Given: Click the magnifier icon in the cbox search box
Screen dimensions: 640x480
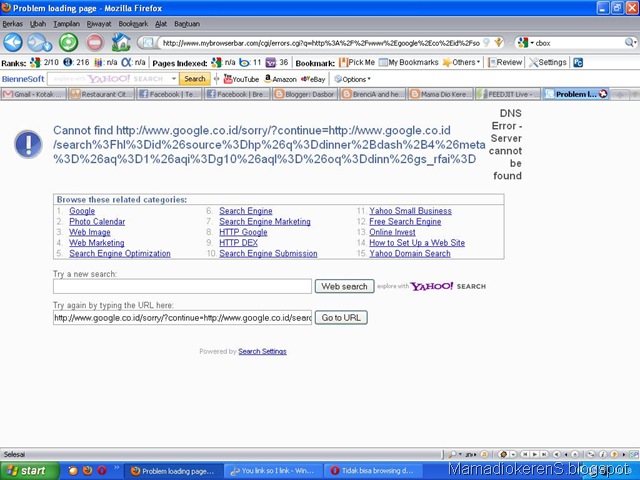Looking at the screenshot, I should point(629,42).
